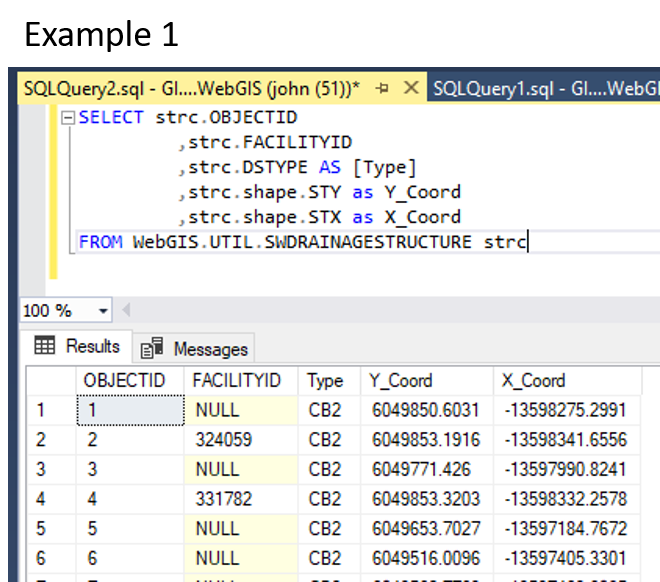This screenshot has height=582, width=660.
Task: Select the Type column header
Action: point(329,380)
